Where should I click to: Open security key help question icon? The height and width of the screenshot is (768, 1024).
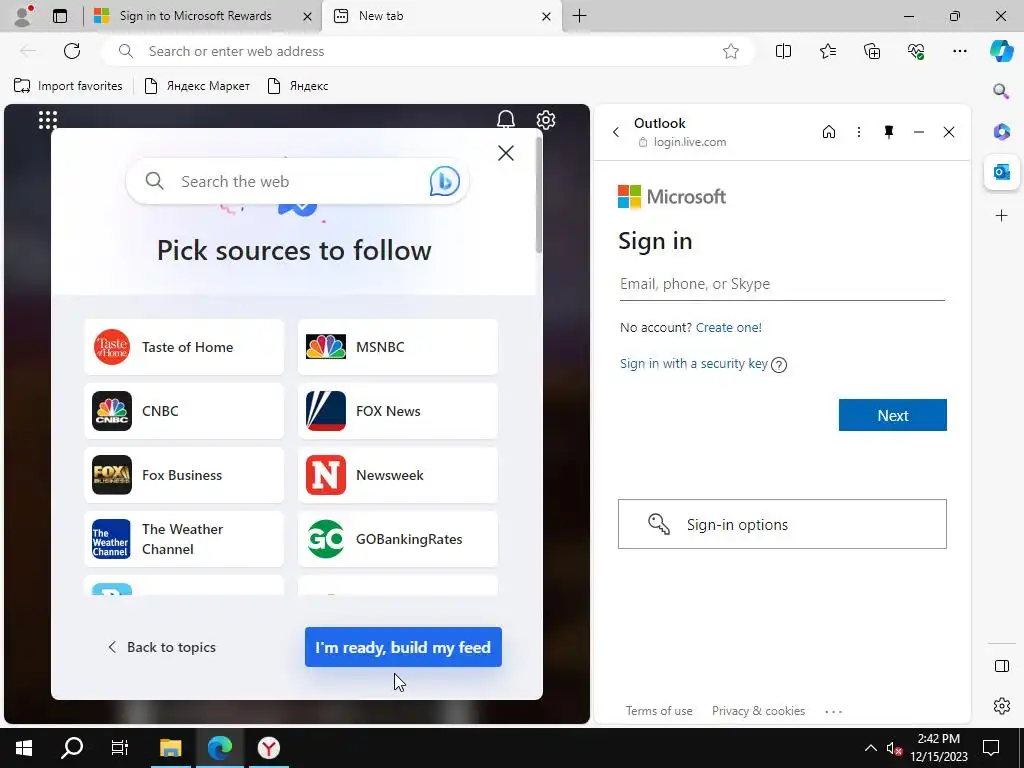pyautogui.click(x=778, y=365)
